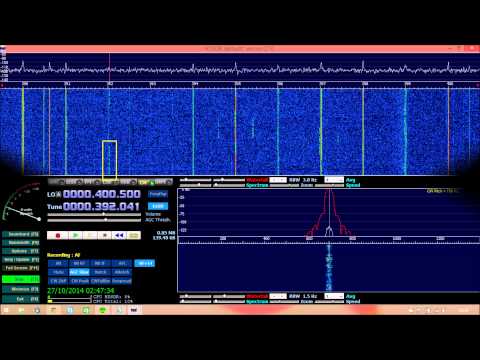Open Soundcard [F5] settings
The height and width of the screenshot is (360, 480).
tap(21, 234)
